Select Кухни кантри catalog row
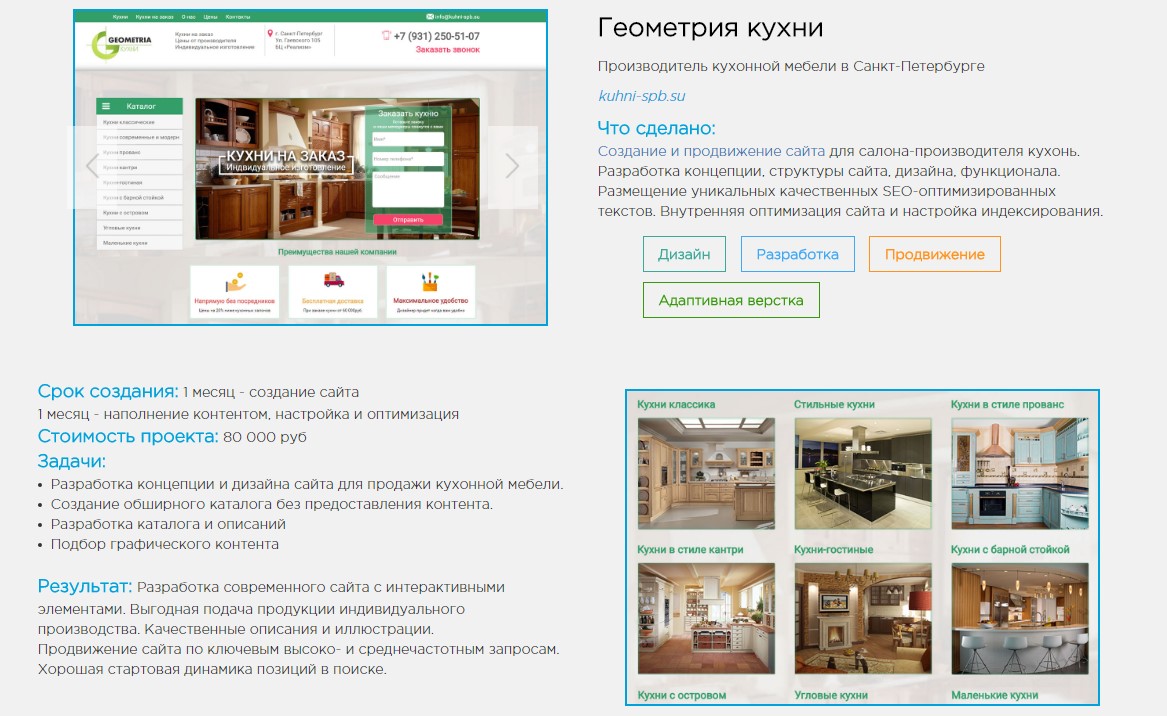The width and height of the screenshot is (1167, 716). click(x=139, y=167)
